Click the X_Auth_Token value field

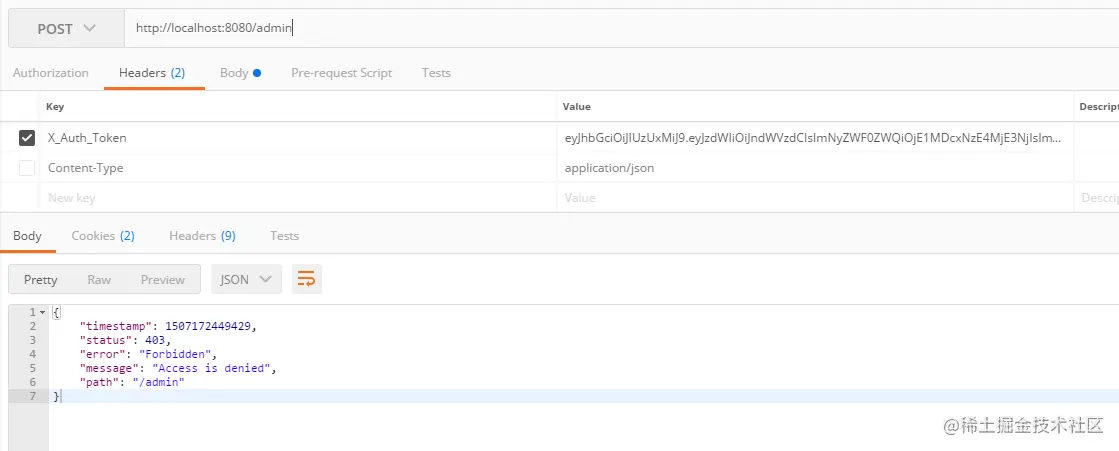point(814,138)
